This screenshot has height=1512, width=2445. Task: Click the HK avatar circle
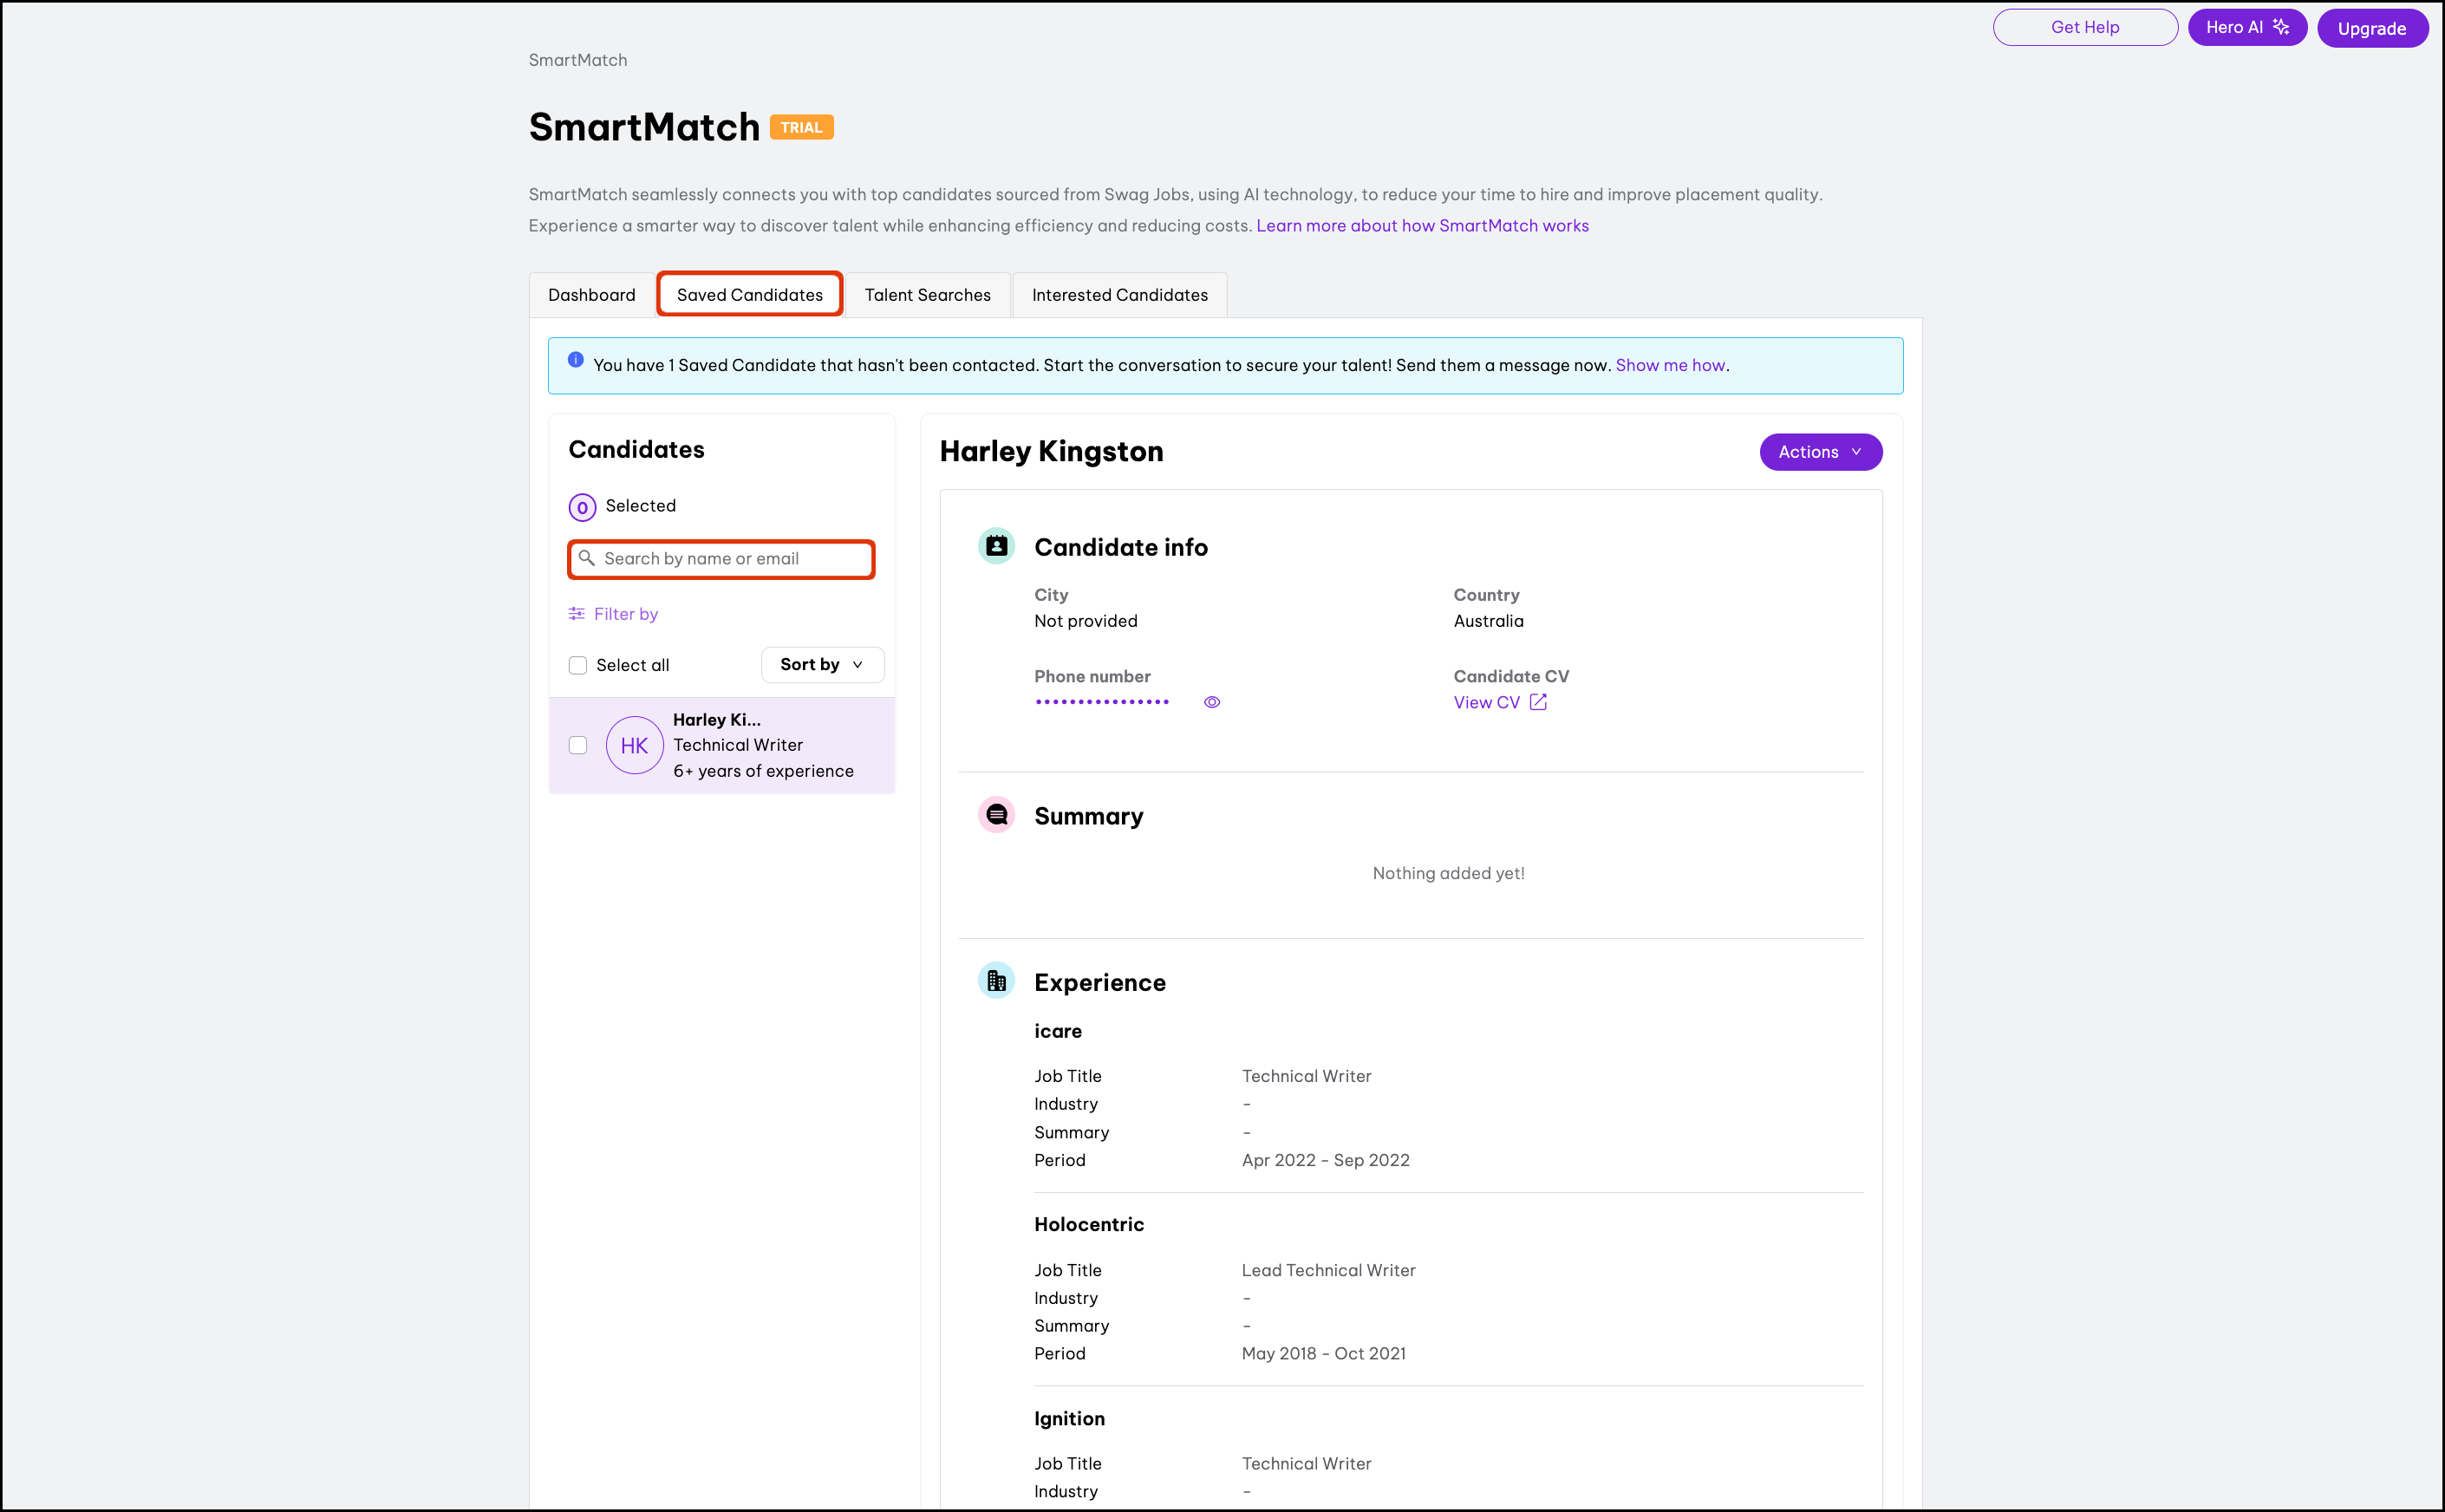(x=634, y=745)
